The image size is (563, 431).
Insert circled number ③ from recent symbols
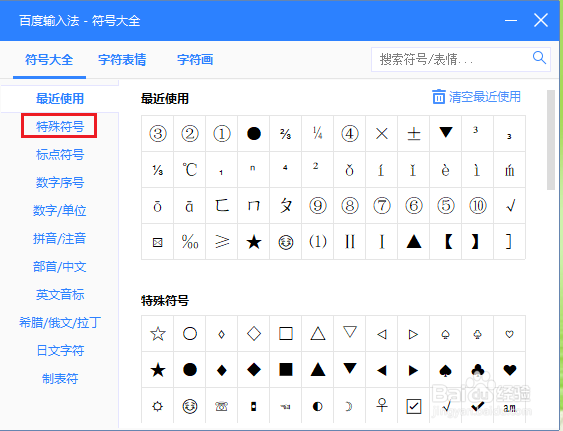(158, 134)
